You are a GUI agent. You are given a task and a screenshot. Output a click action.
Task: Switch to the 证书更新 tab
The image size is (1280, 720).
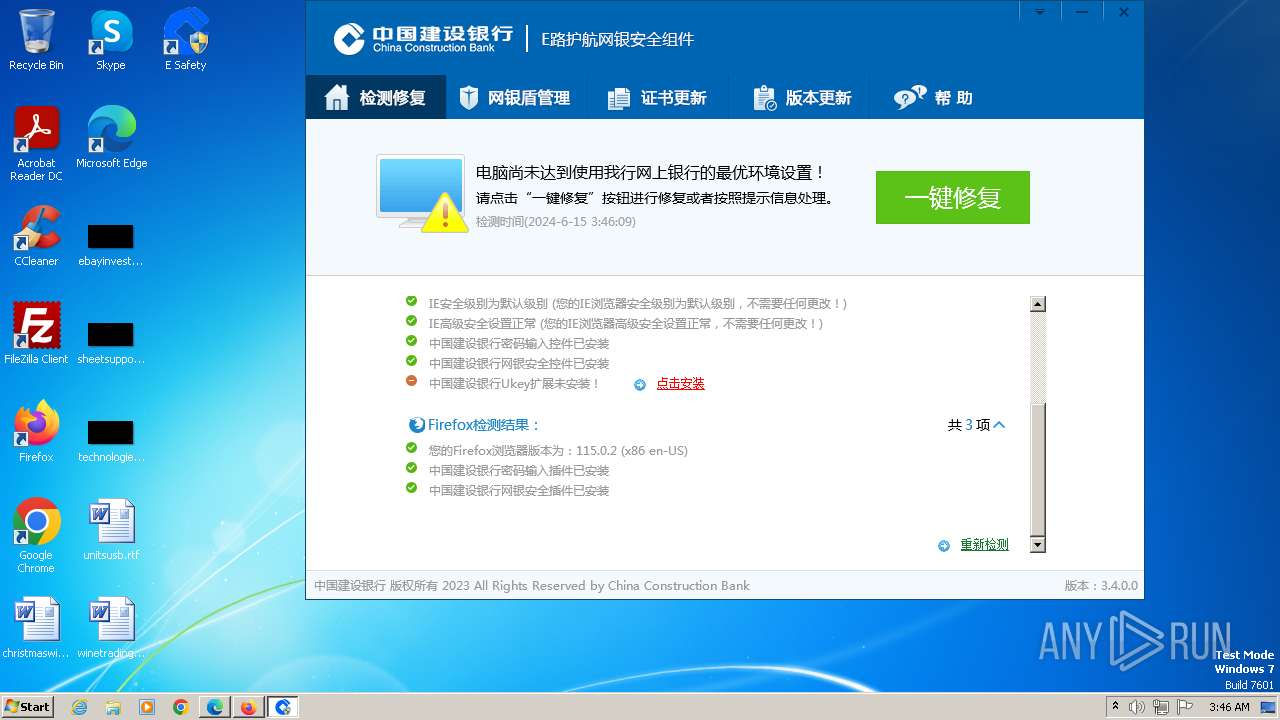(x=657, y=98)
